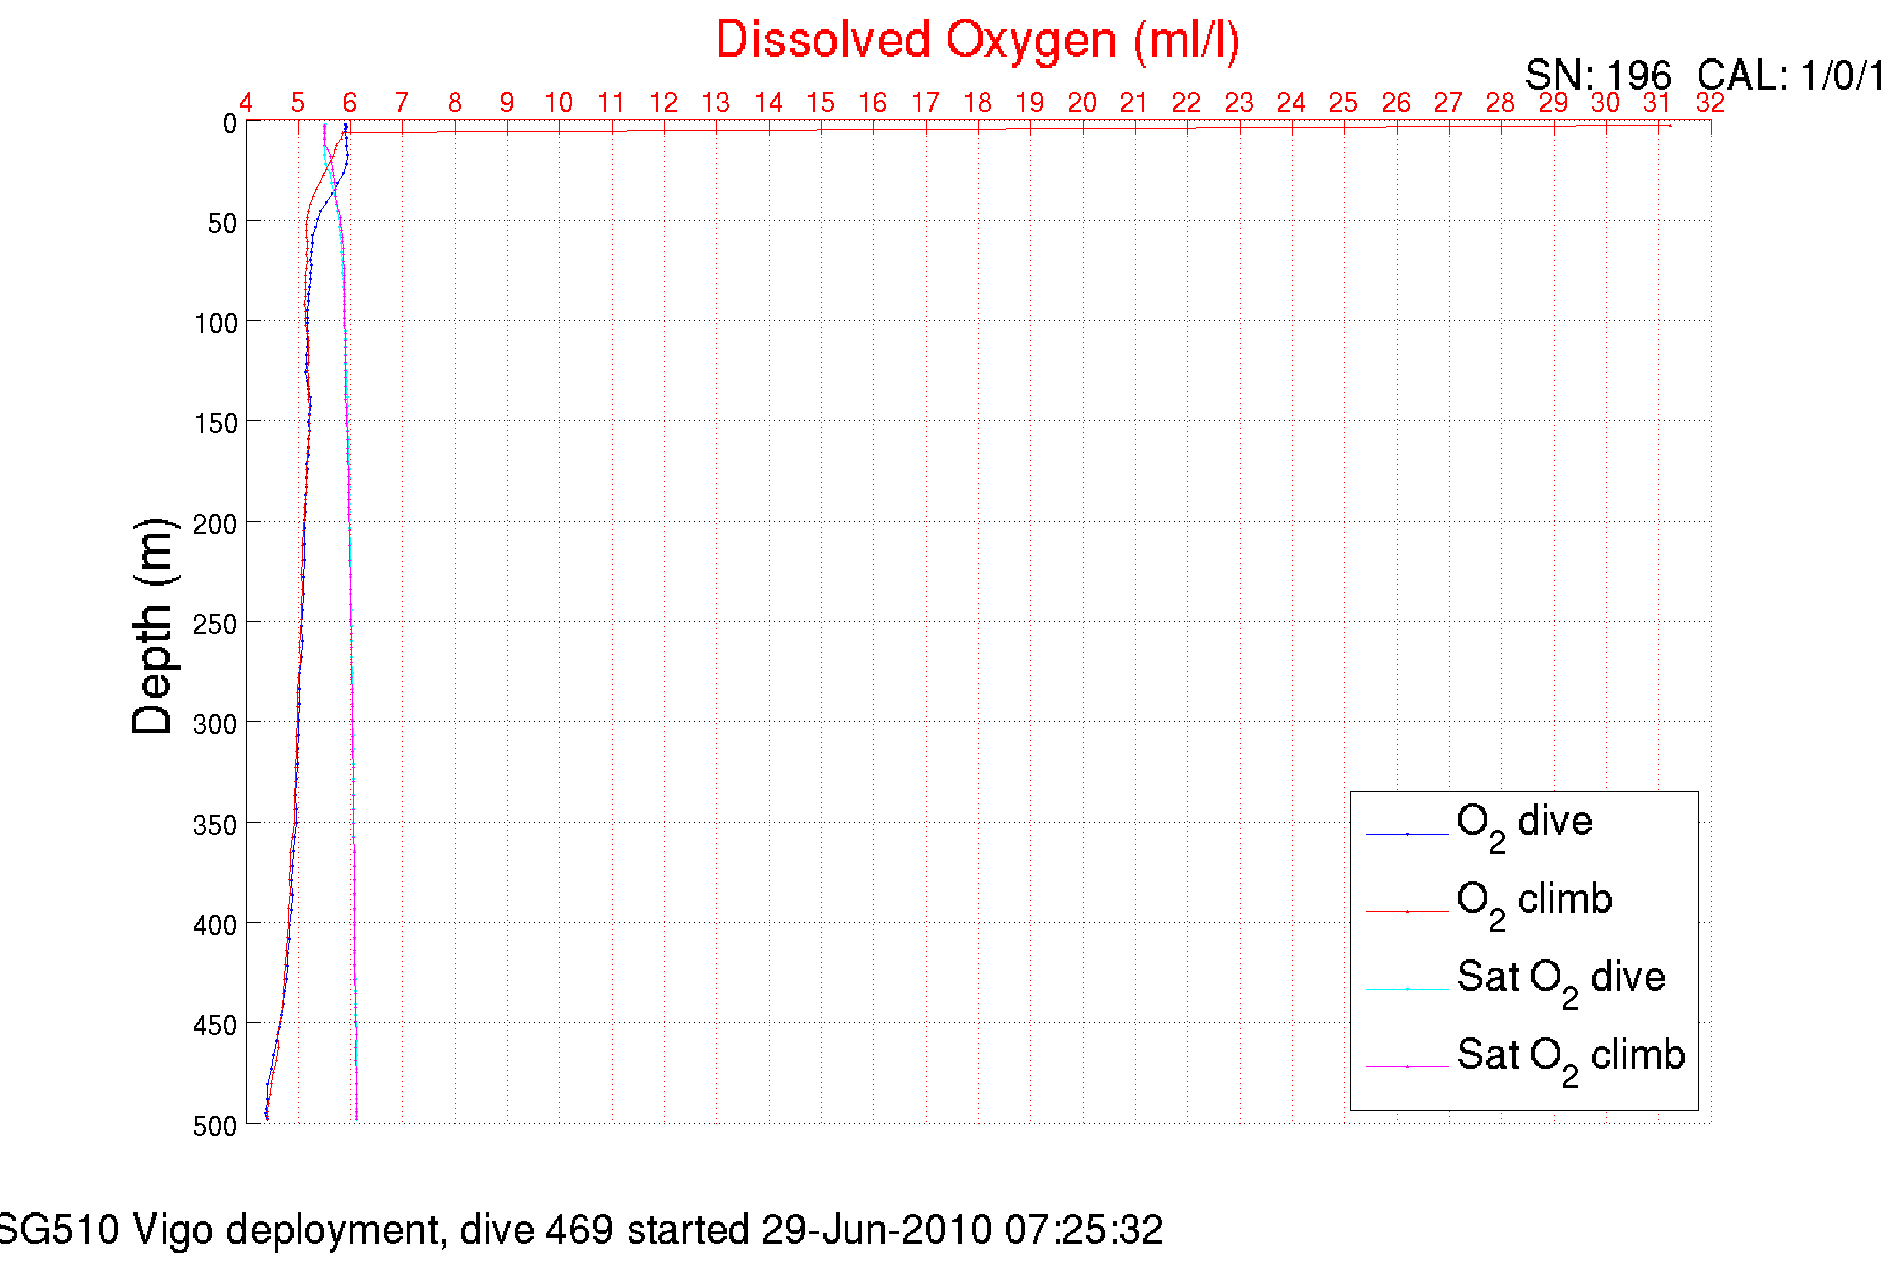Click the x-axis tick label '9'
This screenshot has height=1262, width=1891.
point(507,103)
